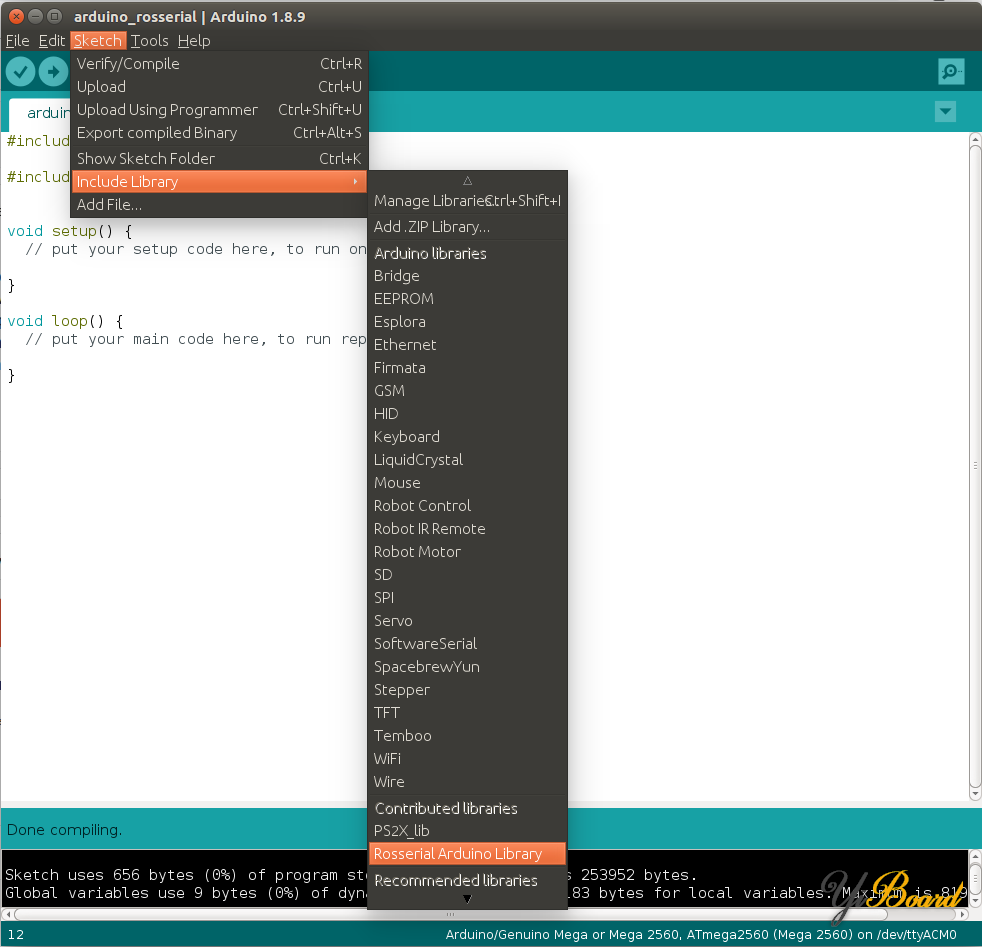
Task: Select Add File... entry
Action: click(x=219, y=205)
